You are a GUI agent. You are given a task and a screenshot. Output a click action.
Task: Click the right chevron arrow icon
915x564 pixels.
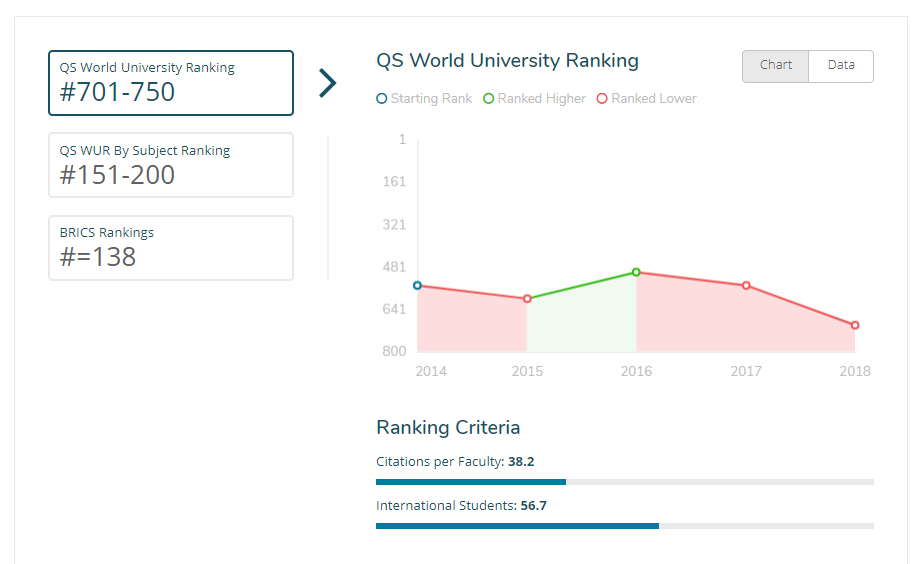click(x=327, y=83)
